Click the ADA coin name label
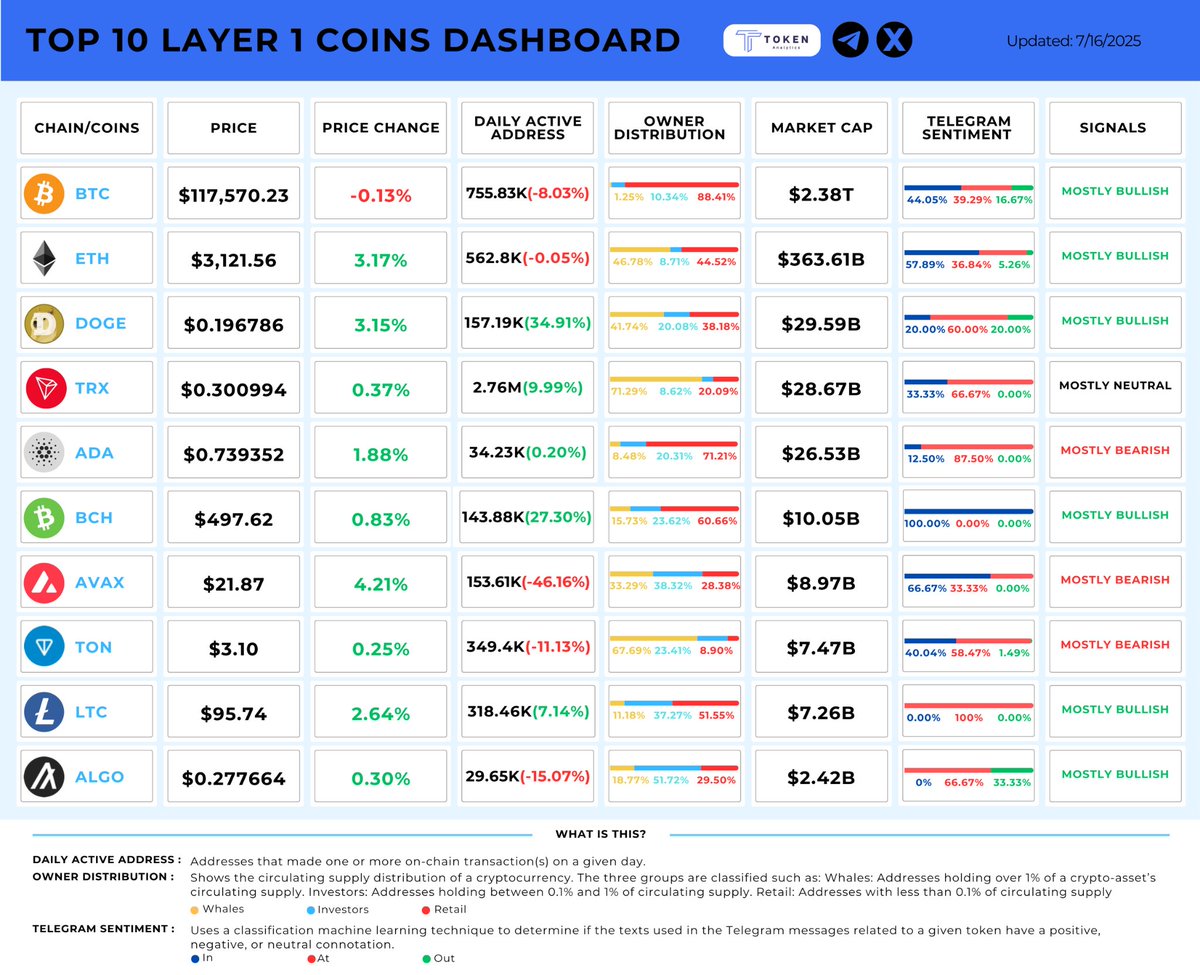The image size is (1200, 975). pos(94,453)
